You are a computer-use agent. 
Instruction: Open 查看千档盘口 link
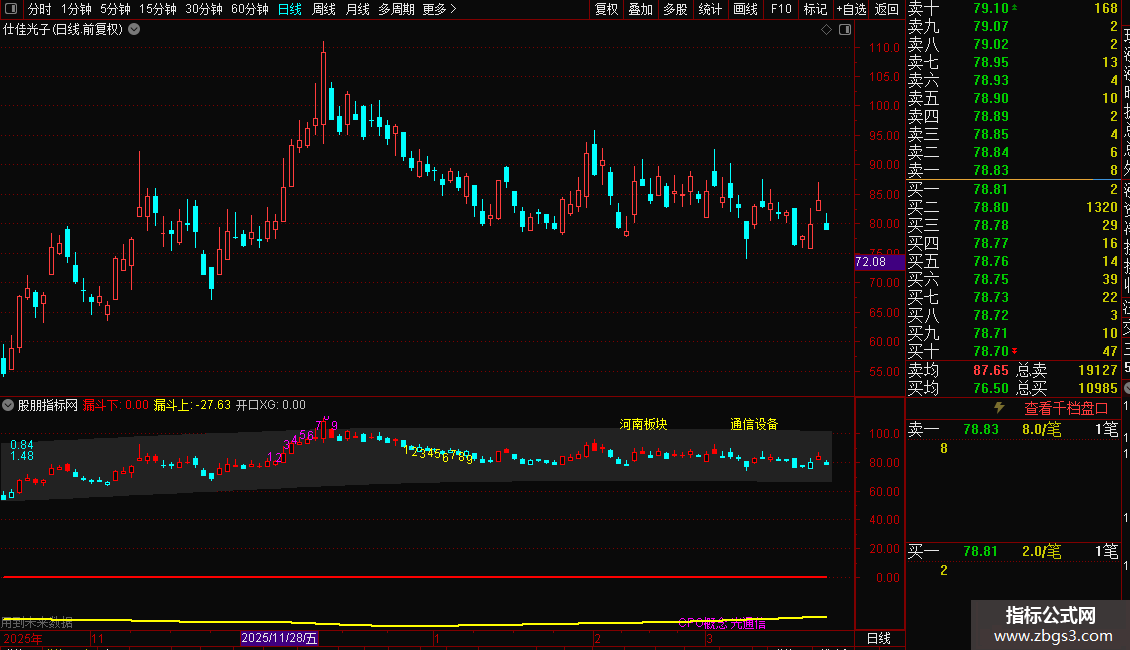tap(1066, 408)
